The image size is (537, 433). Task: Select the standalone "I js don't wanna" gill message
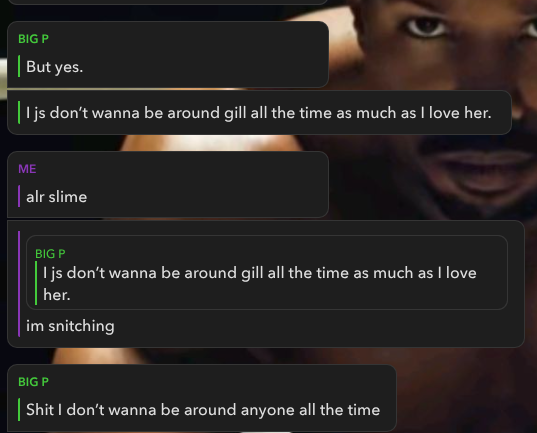[x=259, y=113]
